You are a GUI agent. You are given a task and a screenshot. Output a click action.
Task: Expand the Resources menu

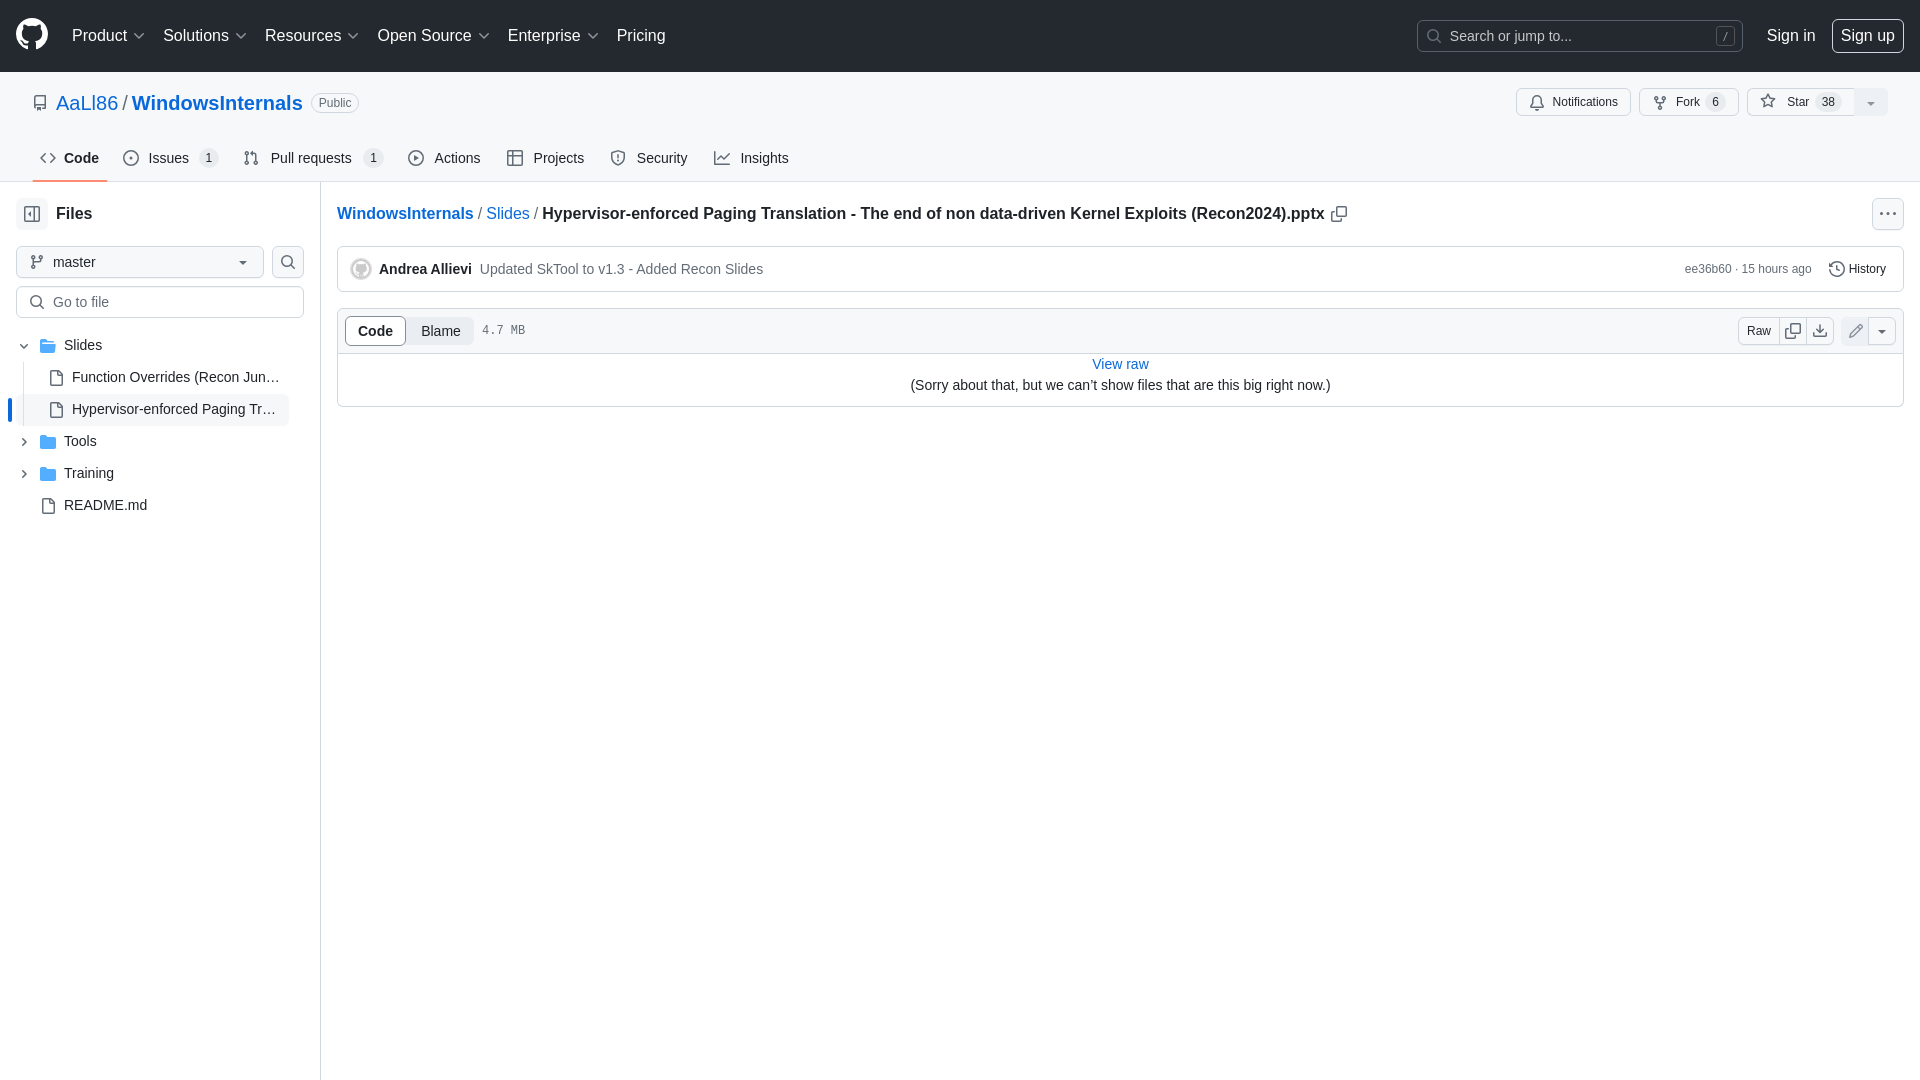tap(311, 36)
